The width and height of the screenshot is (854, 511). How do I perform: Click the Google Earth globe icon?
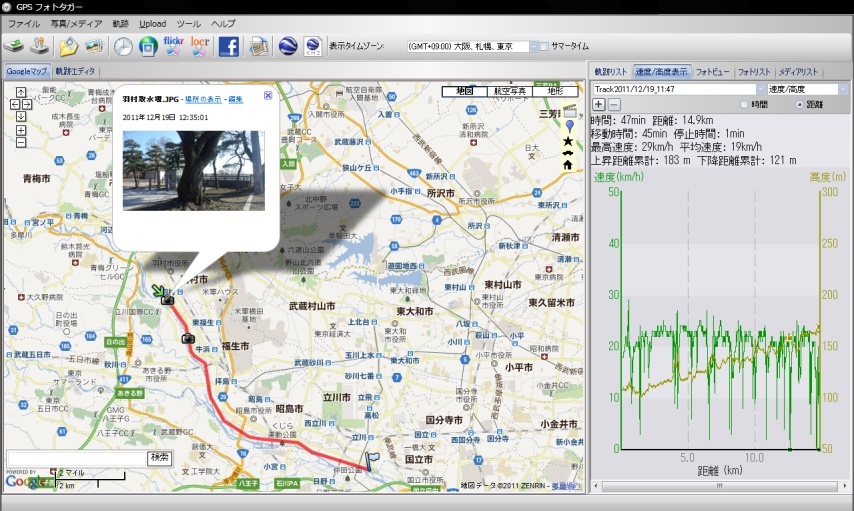click(286, 46)
